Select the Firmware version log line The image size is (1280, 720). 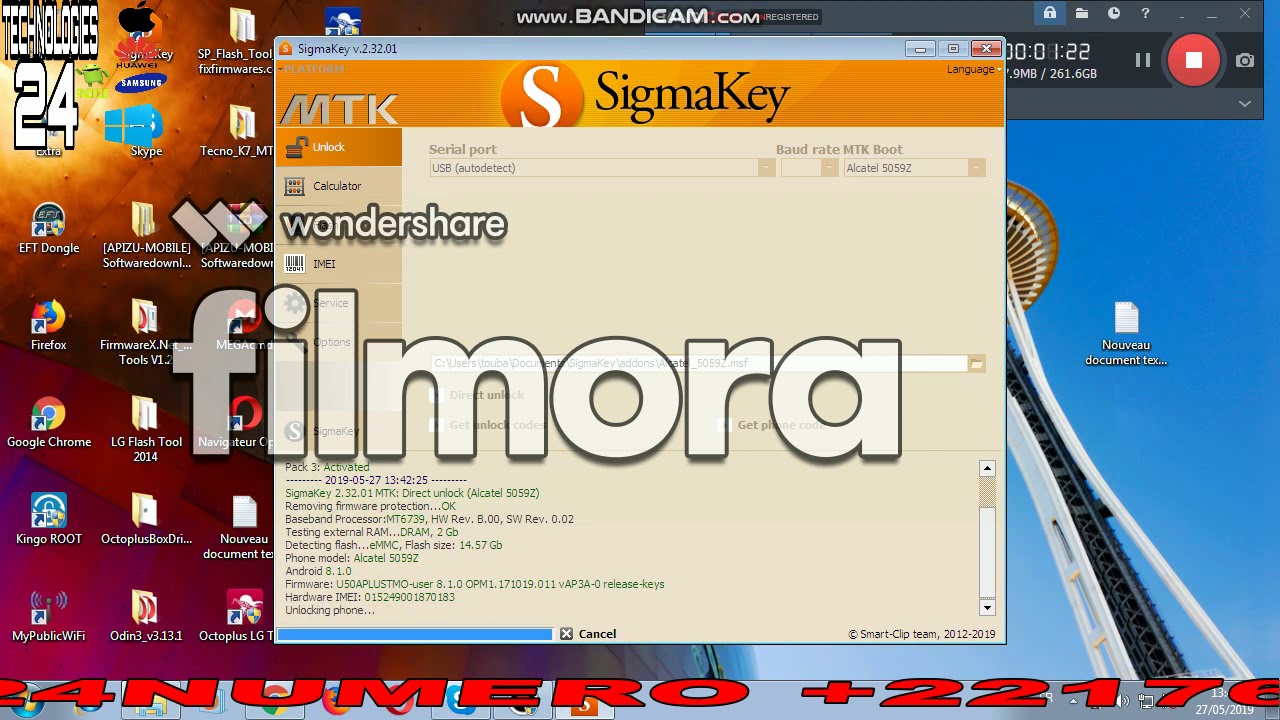[x=475, y=584]
